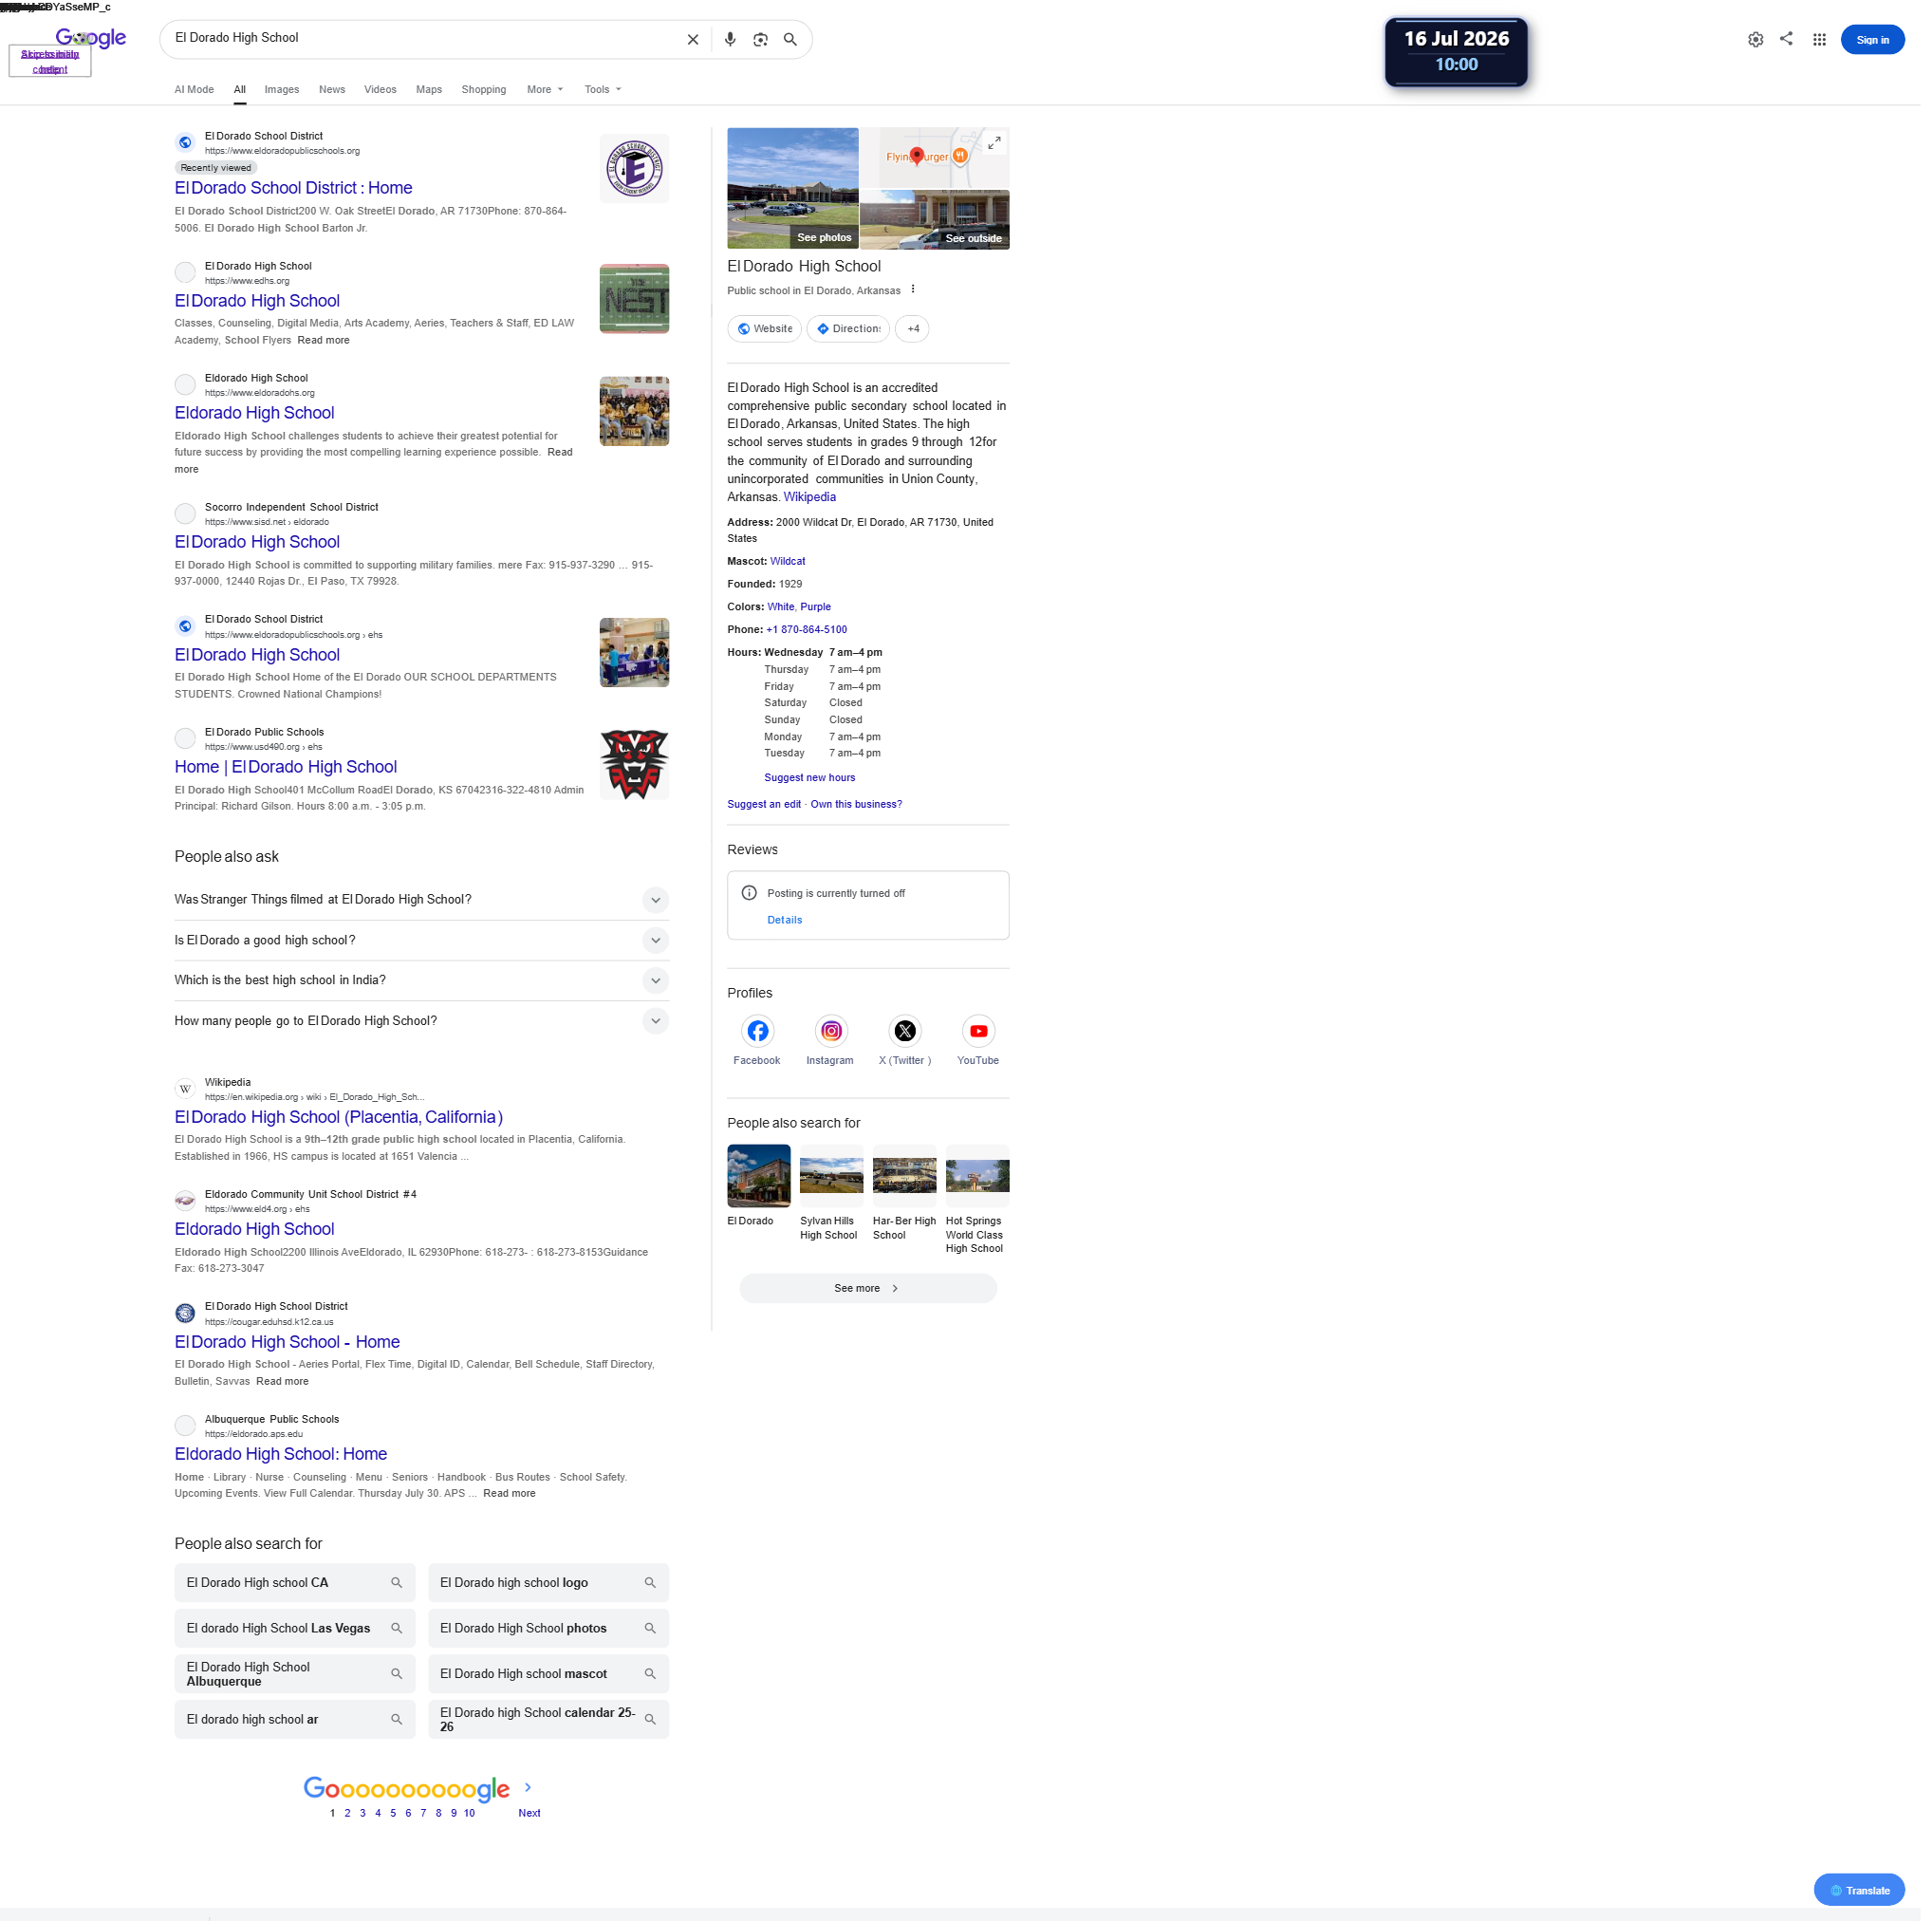This screenshot has height=1921, width=1932.
Task: Expand the map in knowledge panel
Action: tap(1000, 144)
